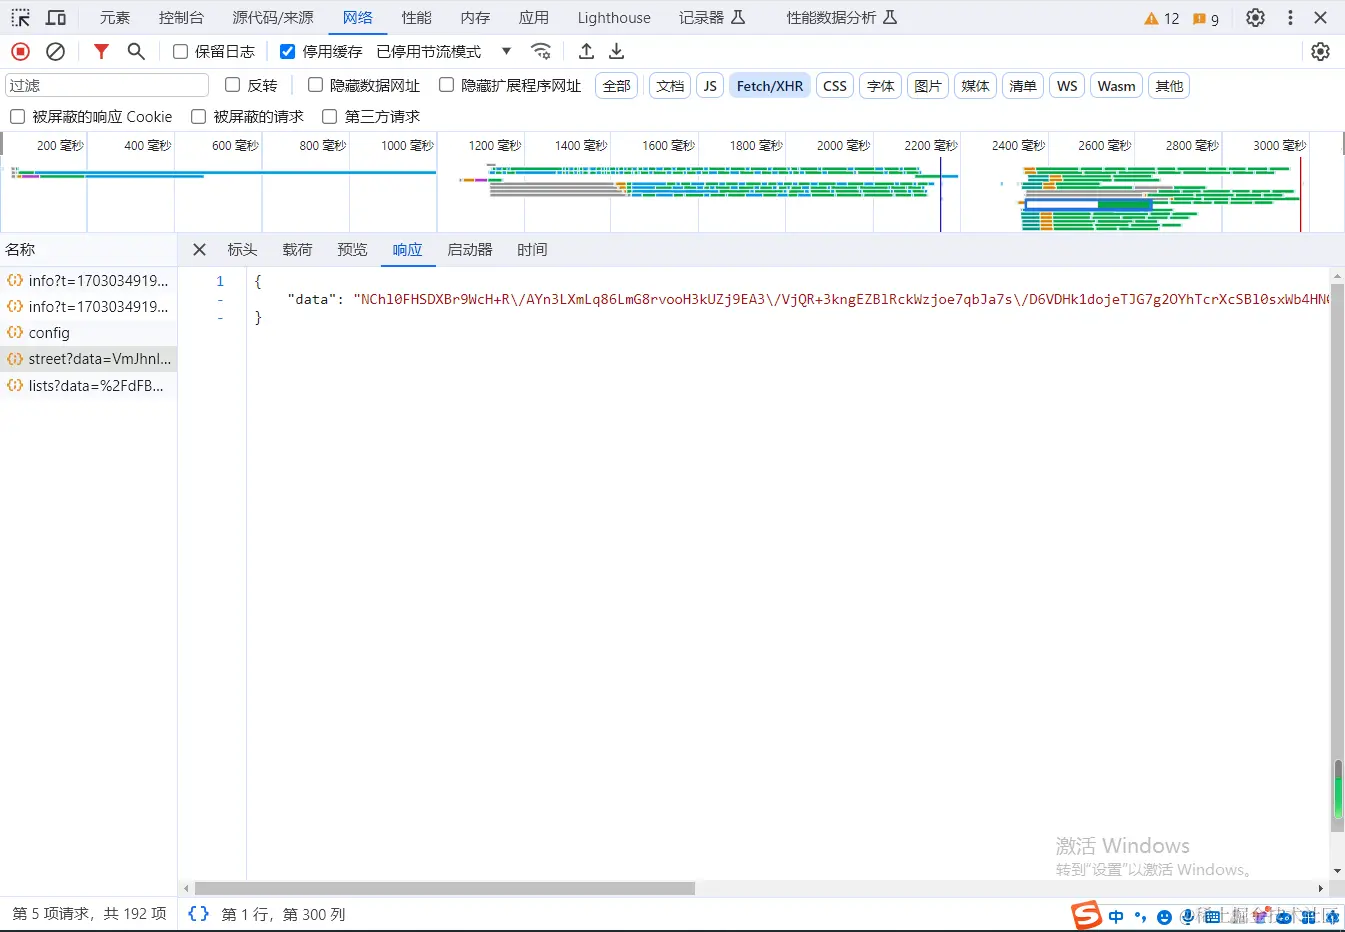Screen dimensions: 1345x932
Task: Open the network search magnifier
Action: tap(136, 51)
